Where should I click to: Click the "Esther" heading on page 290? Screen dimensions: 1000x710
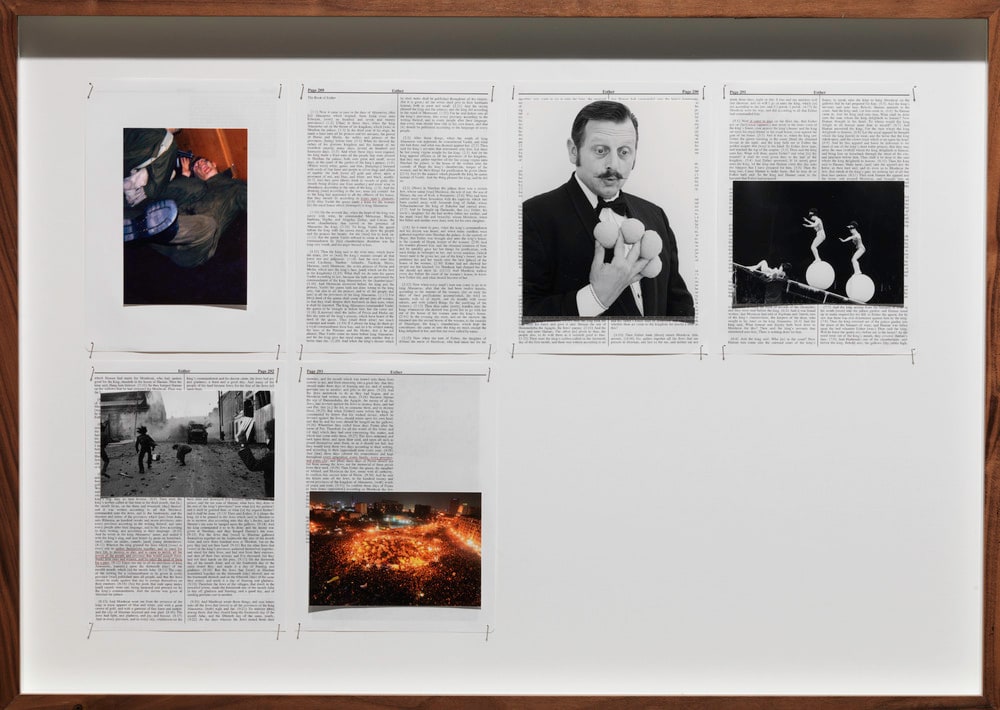click(608, 92)
